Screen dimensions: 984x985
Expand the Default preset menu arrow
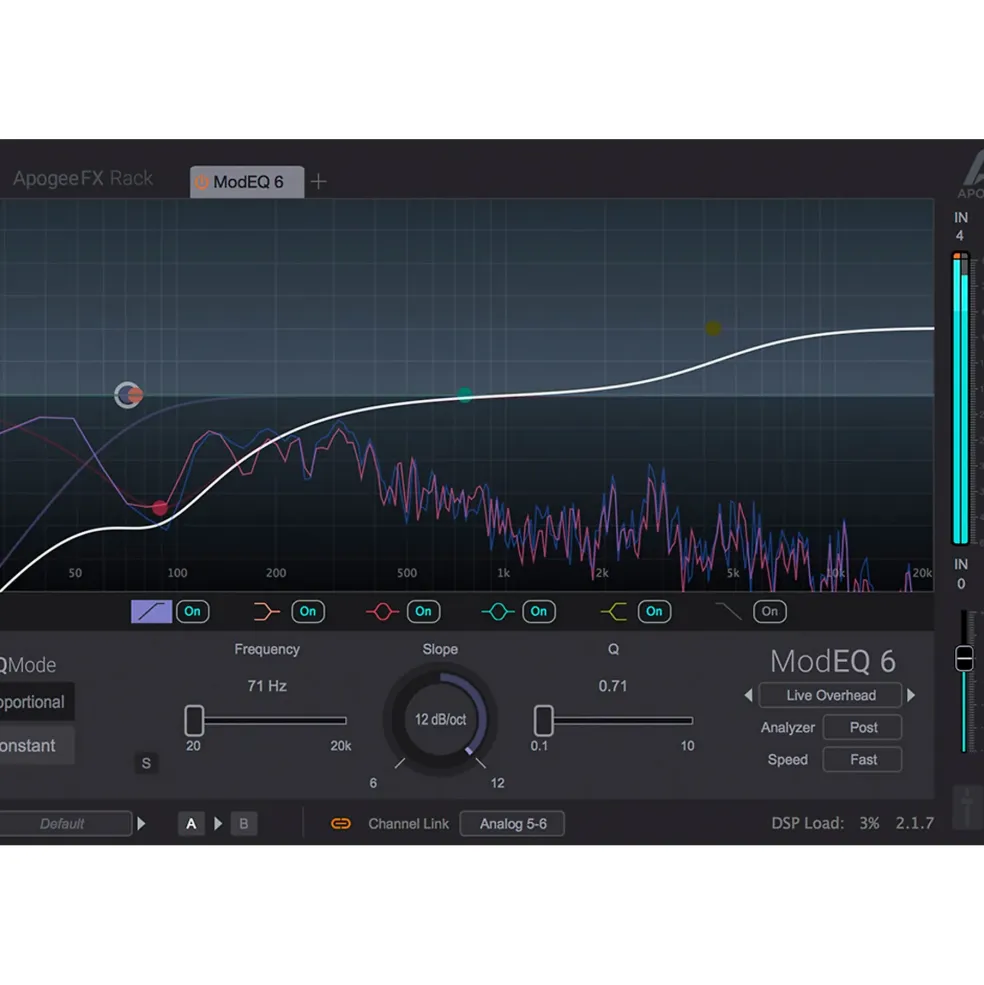pos(141,824)
